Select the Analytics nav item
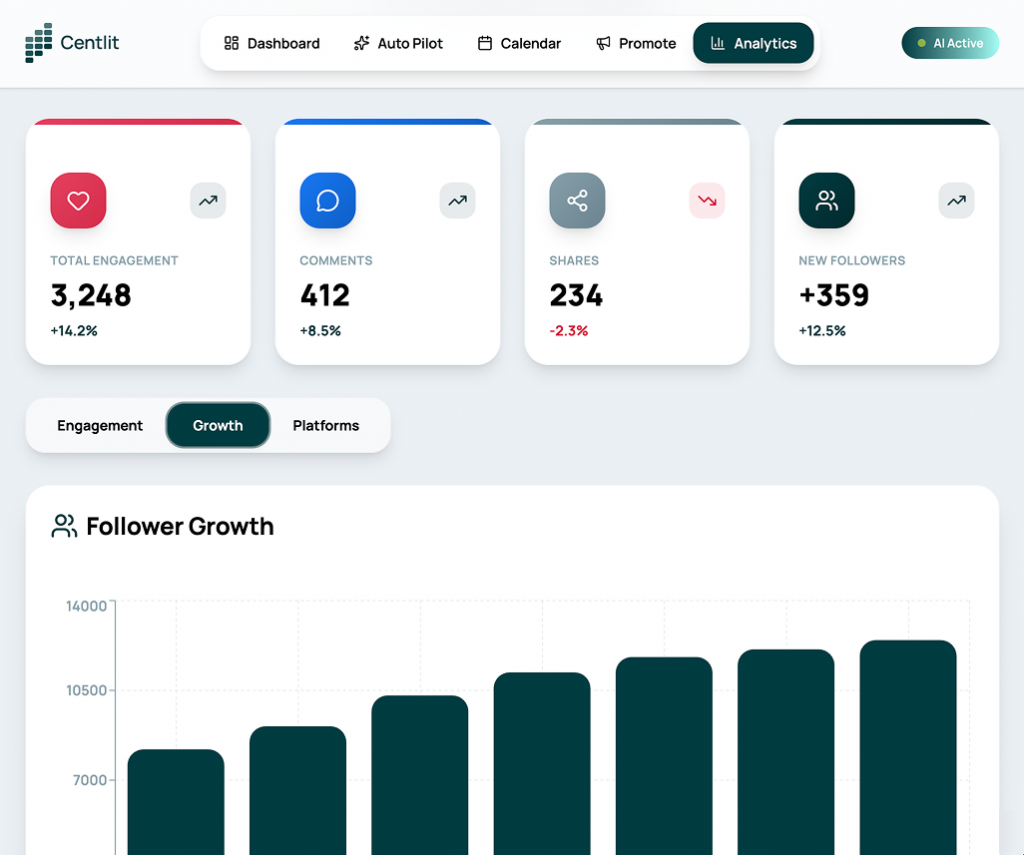 (753, 43)
